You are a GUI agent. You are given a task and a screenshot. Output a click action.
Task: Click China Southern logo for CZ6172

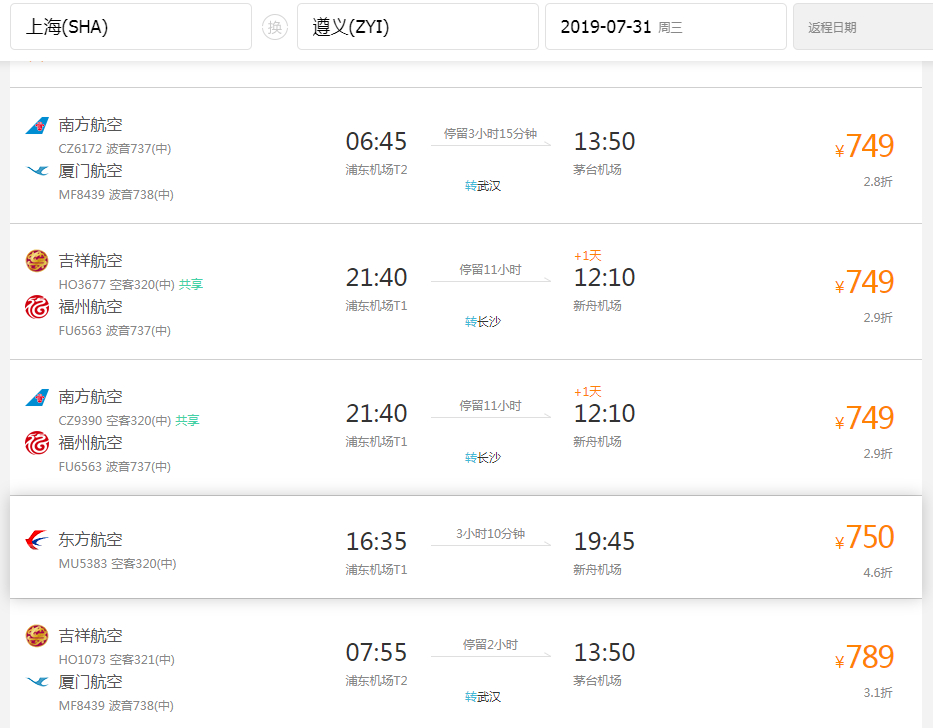pos(37,126)
